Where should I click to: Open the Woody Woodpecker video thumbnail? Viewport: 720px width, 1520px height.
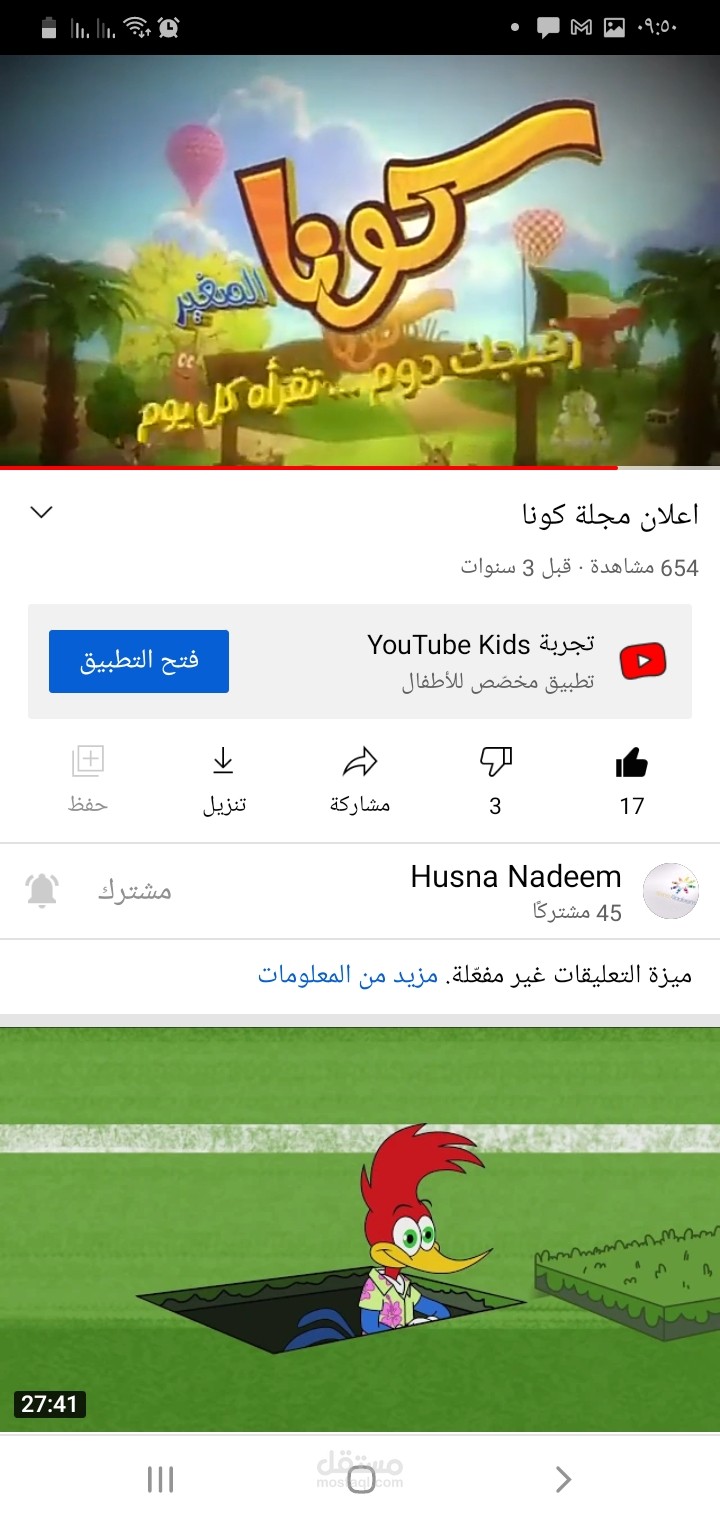tap(360, 1229)
